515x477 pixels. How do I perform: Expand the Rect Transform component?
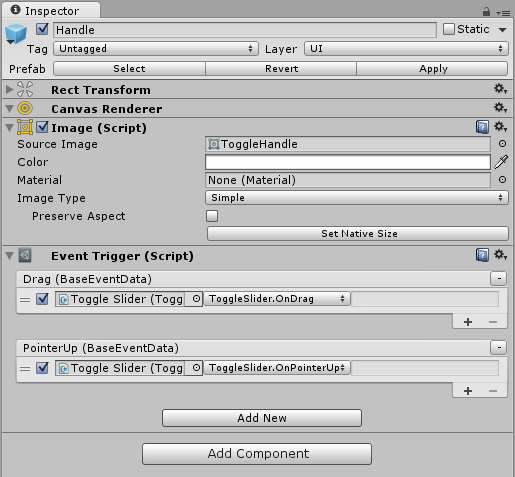(10, 89)
